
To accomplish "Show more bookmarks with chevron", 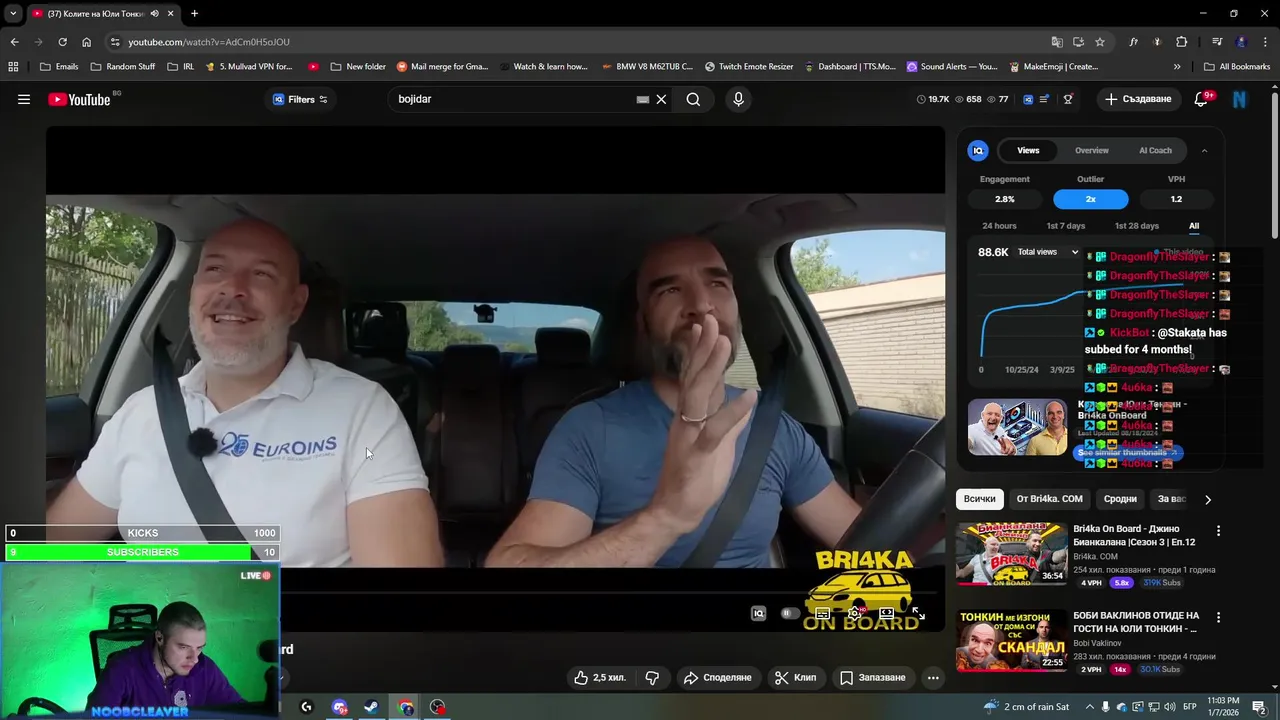I will 1177,67.
